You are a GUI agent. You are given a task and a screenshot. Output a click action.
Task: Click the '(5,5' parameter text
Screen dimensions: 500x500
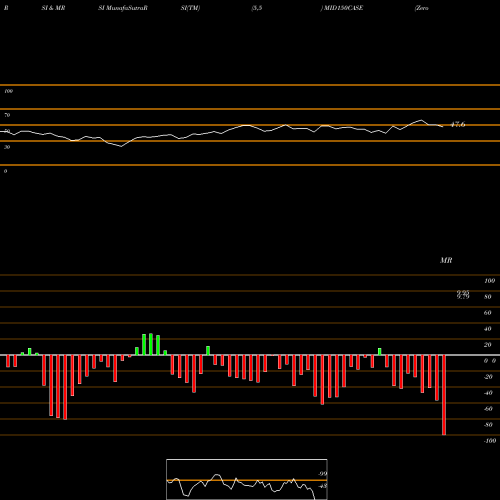(x=257, y=8)
